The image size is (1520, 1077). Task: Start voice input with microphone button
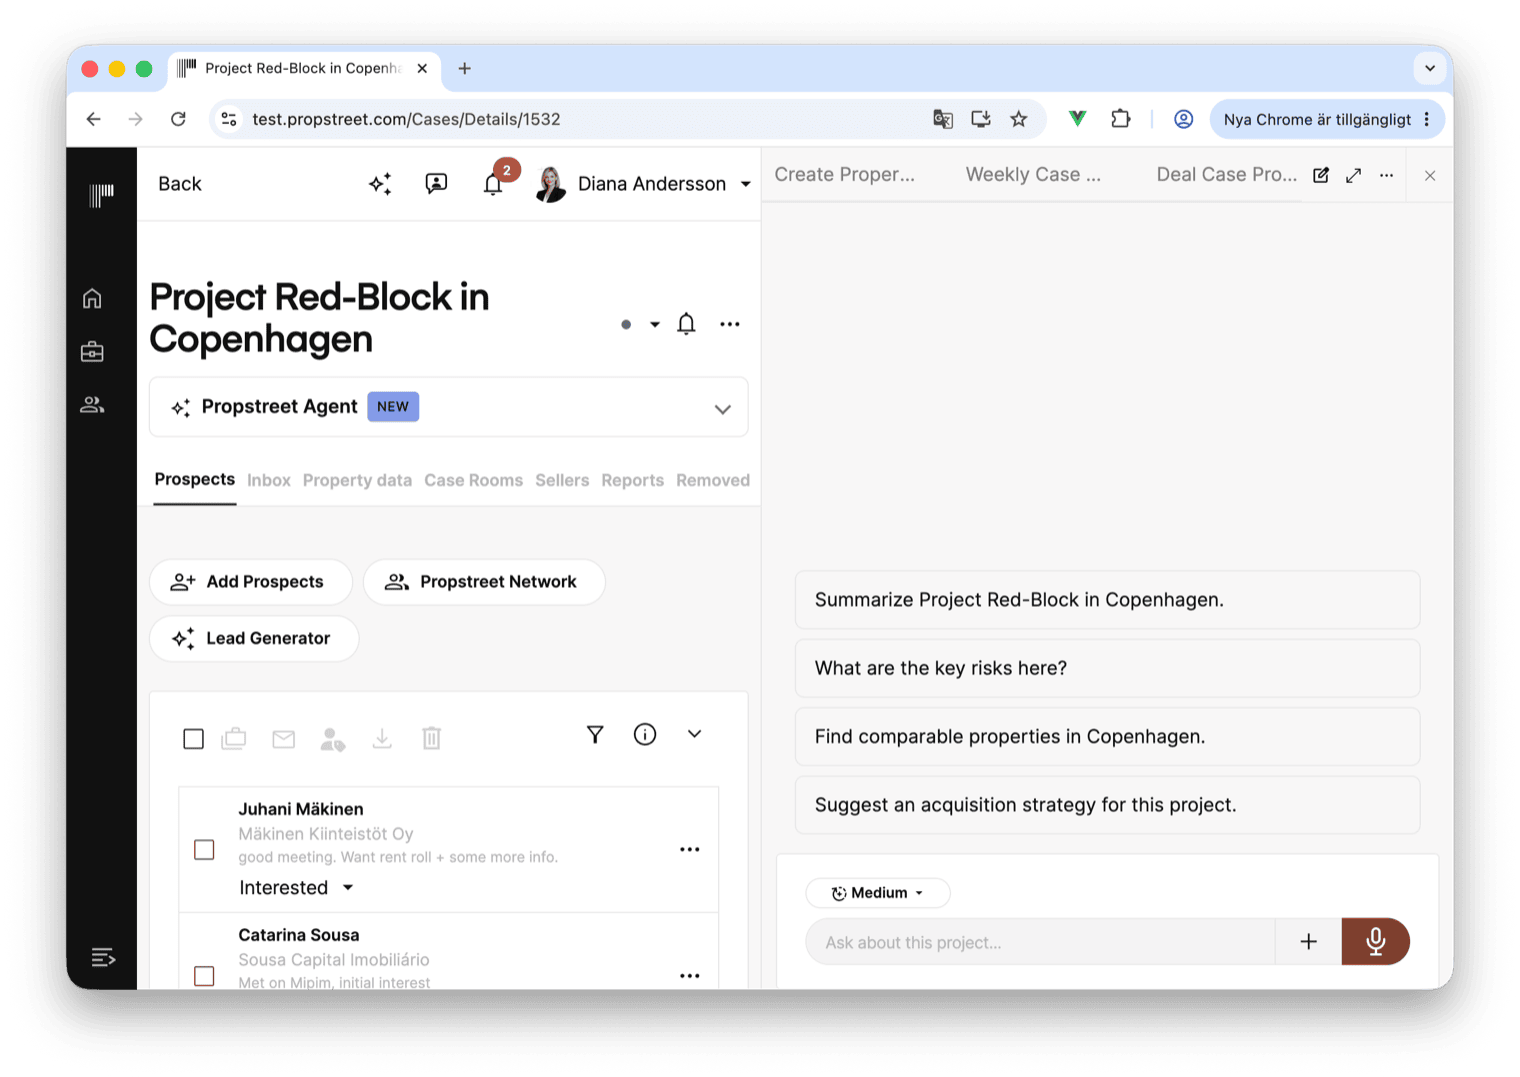pyautogui.click(x=1376, y=942)
